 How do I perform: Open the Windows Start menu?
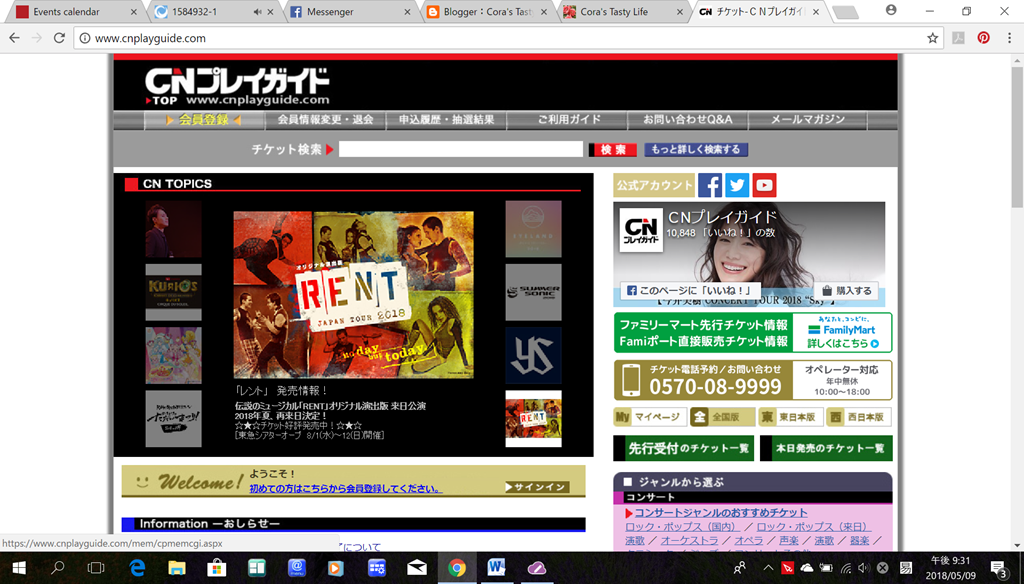(x=19, y=568)
